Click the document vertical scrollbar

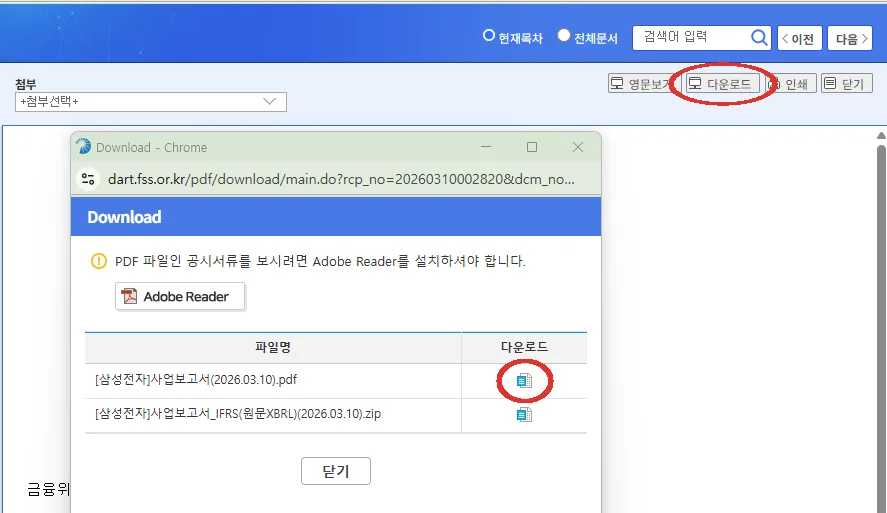[881, 328]
